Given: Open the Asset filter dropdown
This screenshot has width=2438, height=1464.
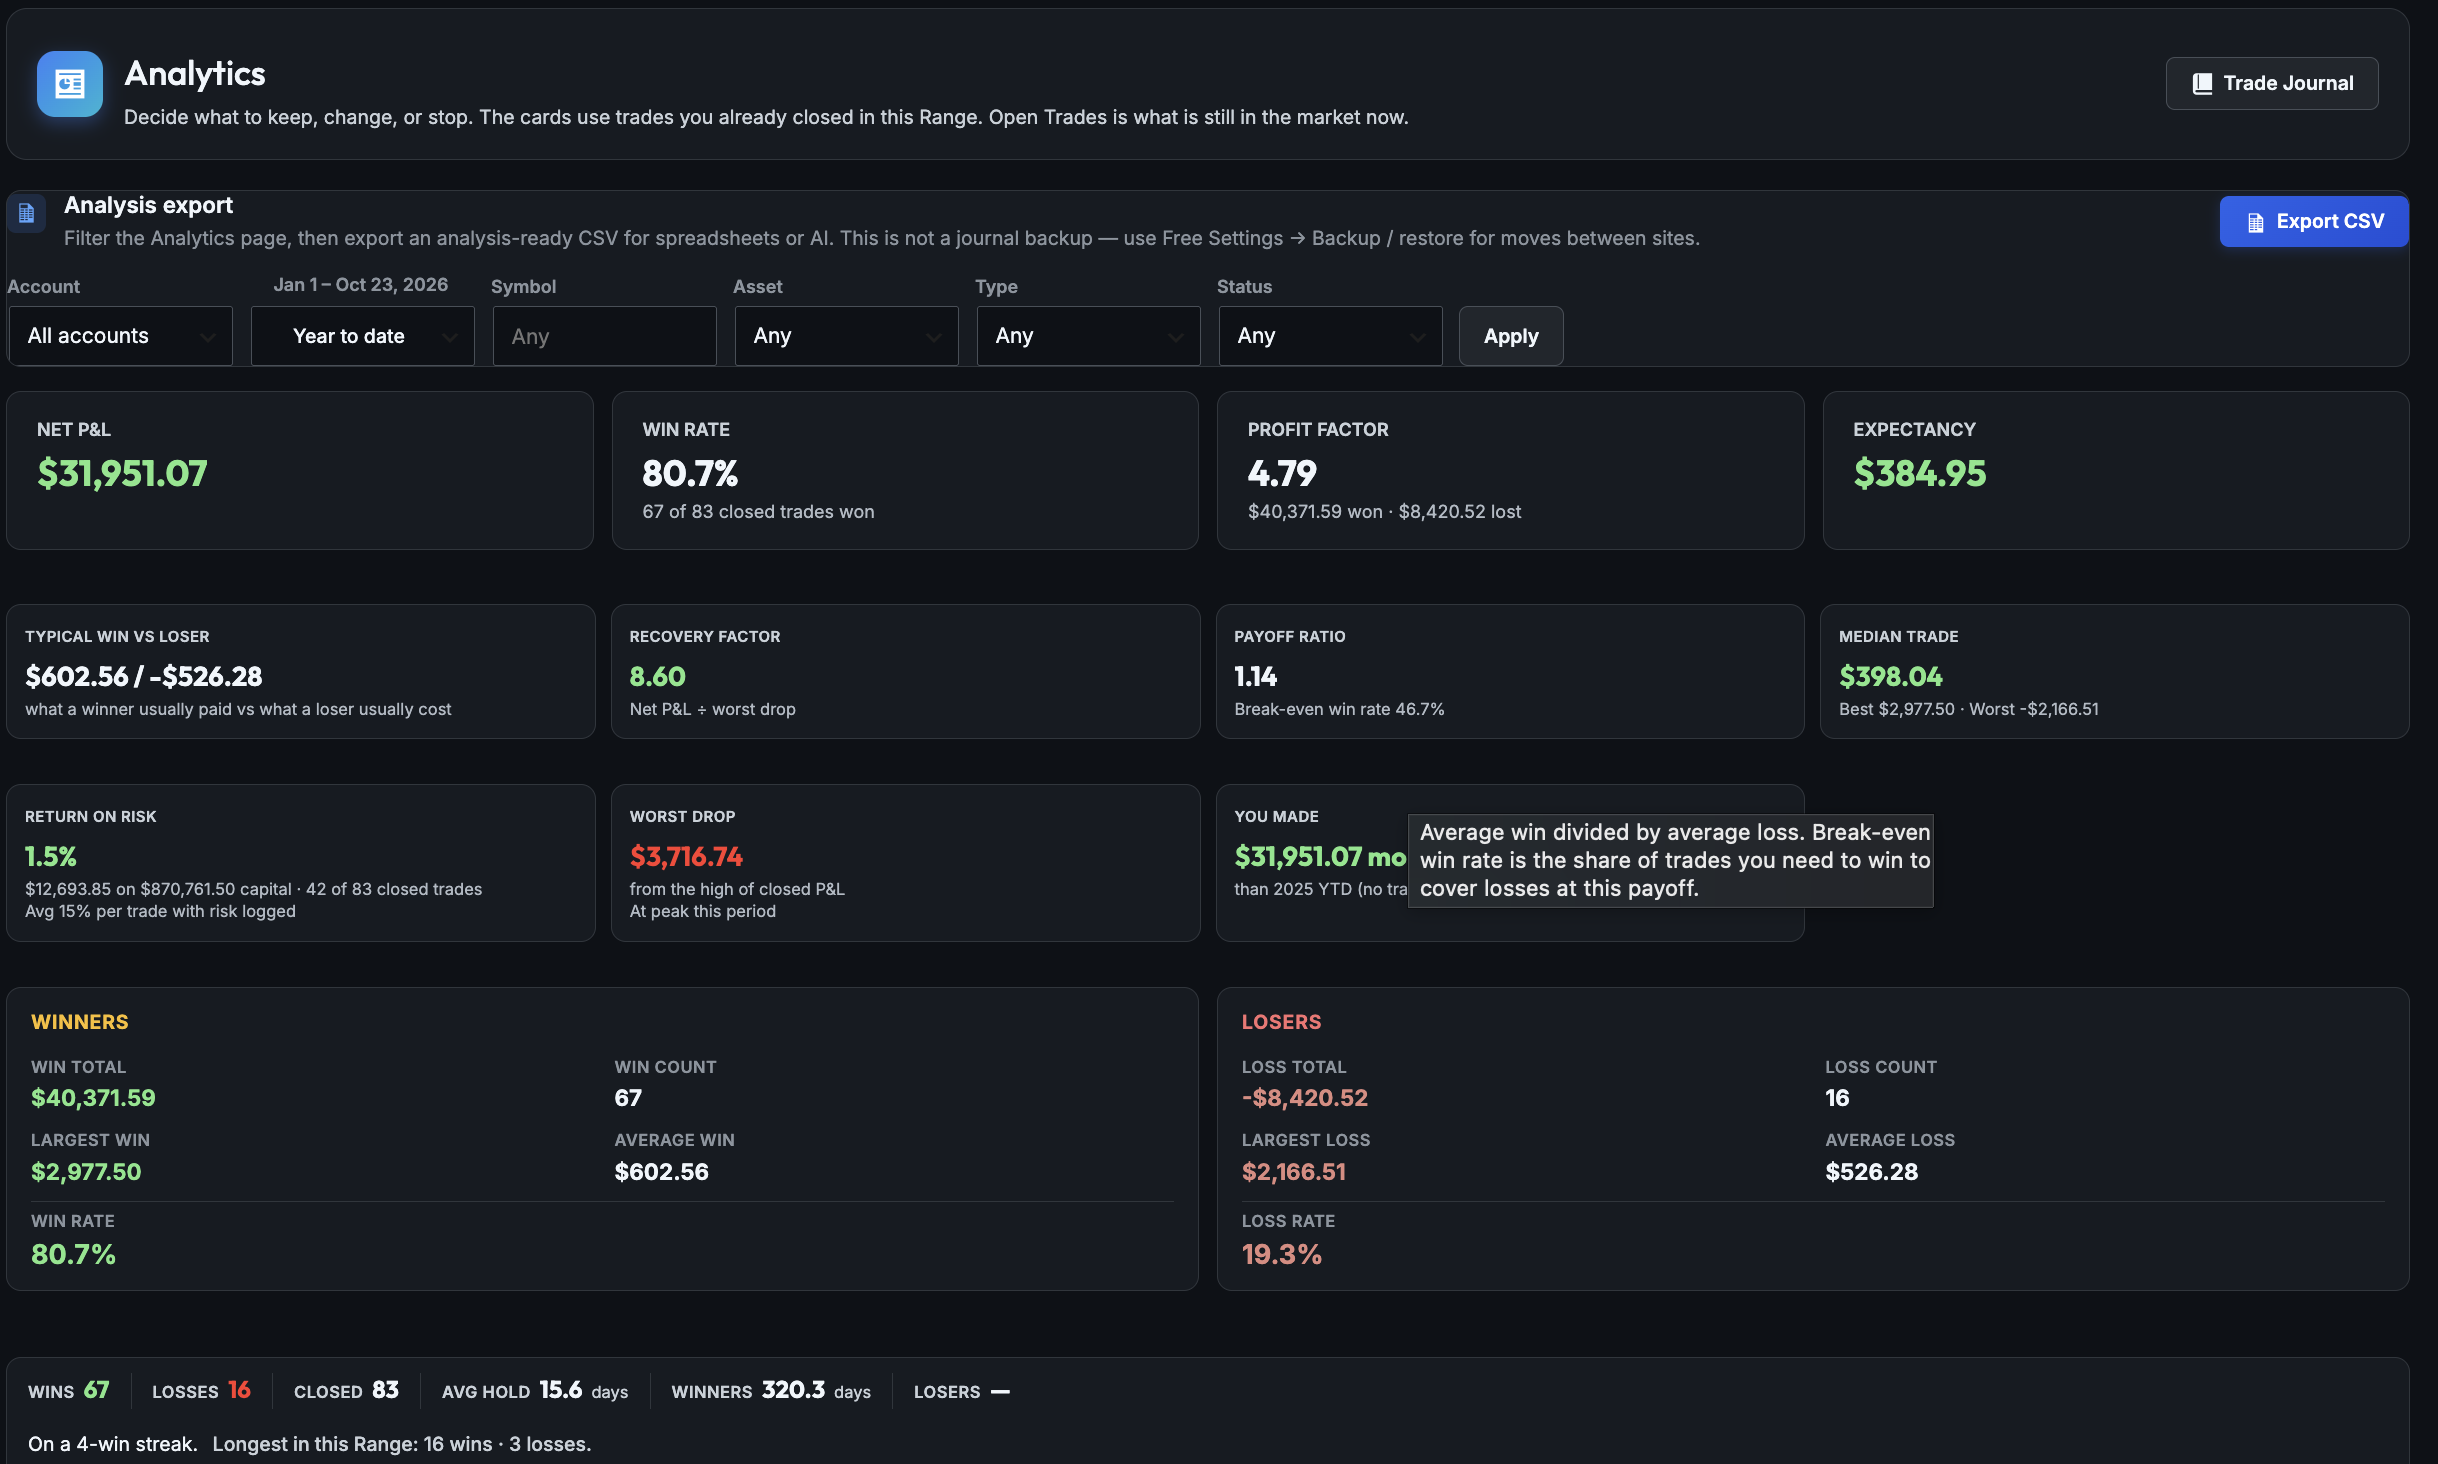Looking at the screenshot, I should (847, 336).
